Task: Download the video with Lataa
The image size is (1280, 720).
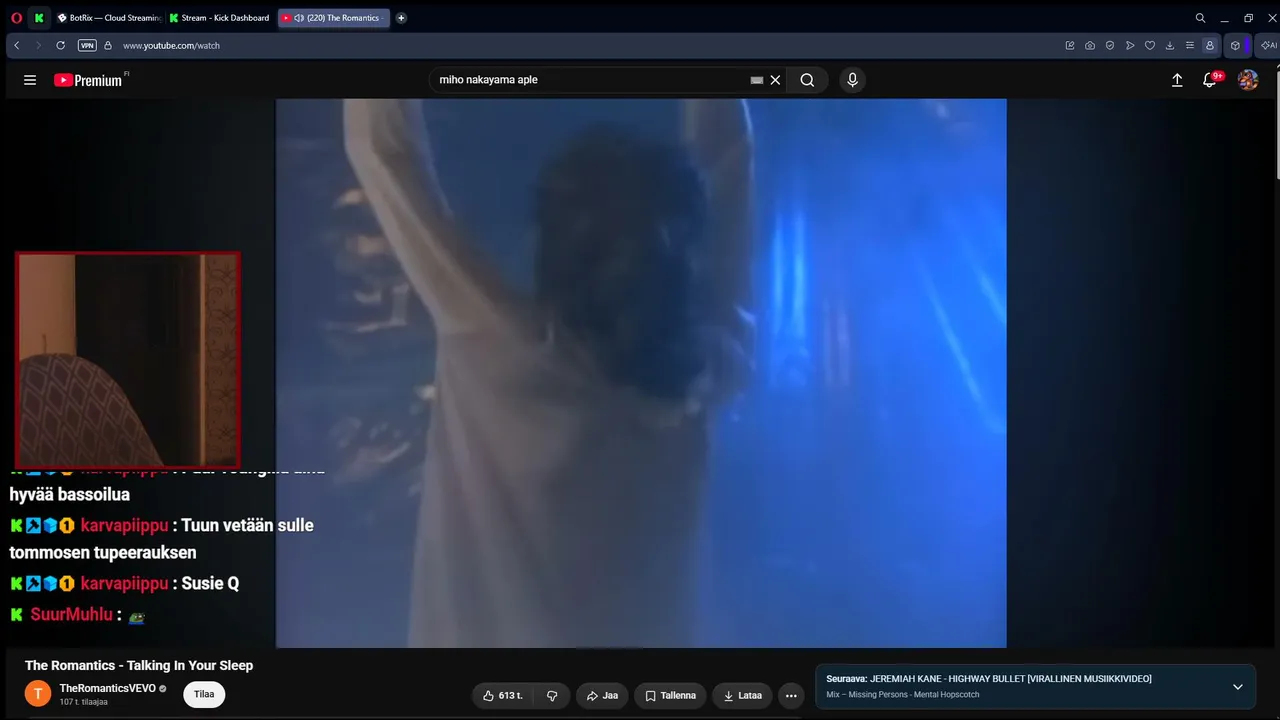Action: (742, 695)
